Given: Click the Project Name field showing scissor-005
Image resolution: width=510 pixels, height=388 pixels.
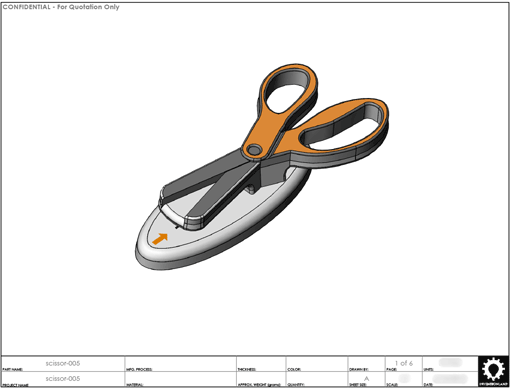Looking at the screenshot, I should click(63, 379).
